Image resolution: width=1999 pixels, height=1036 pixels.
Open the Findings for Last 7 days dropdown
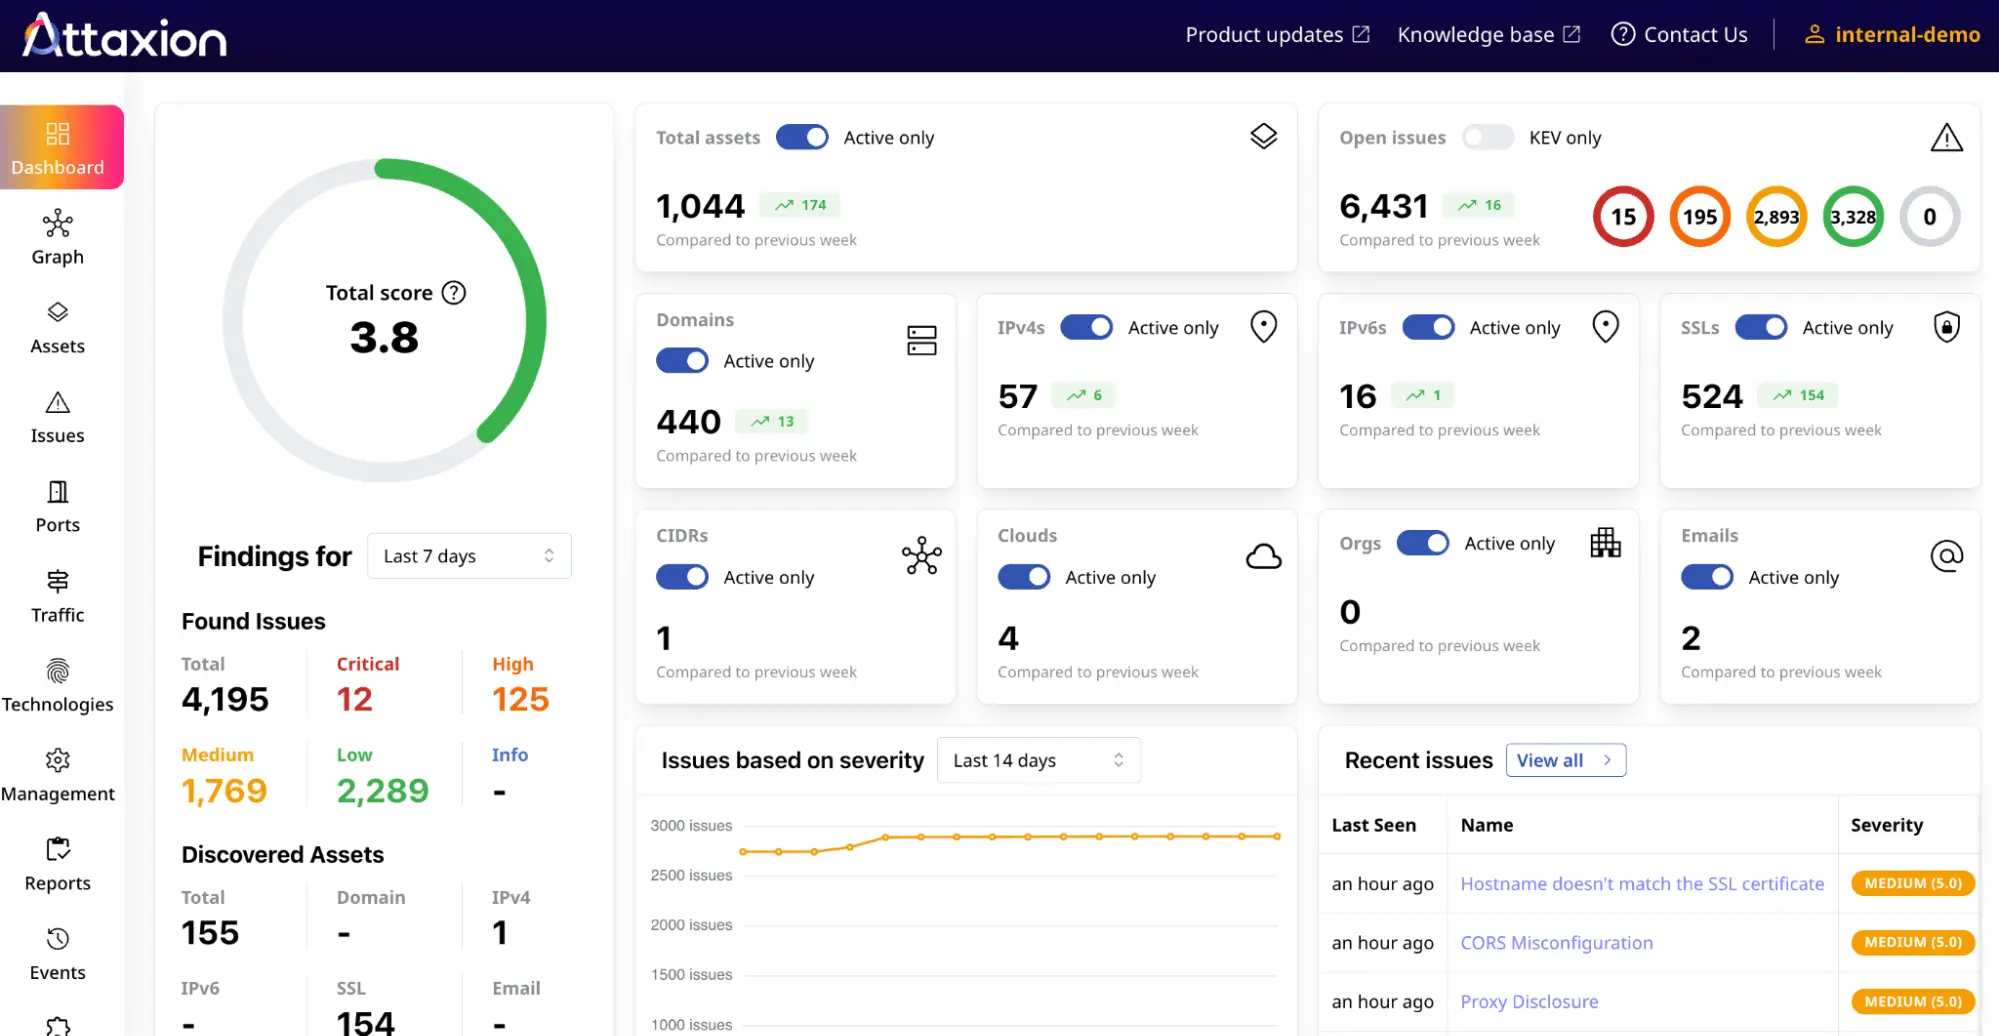tap(469, 556)
